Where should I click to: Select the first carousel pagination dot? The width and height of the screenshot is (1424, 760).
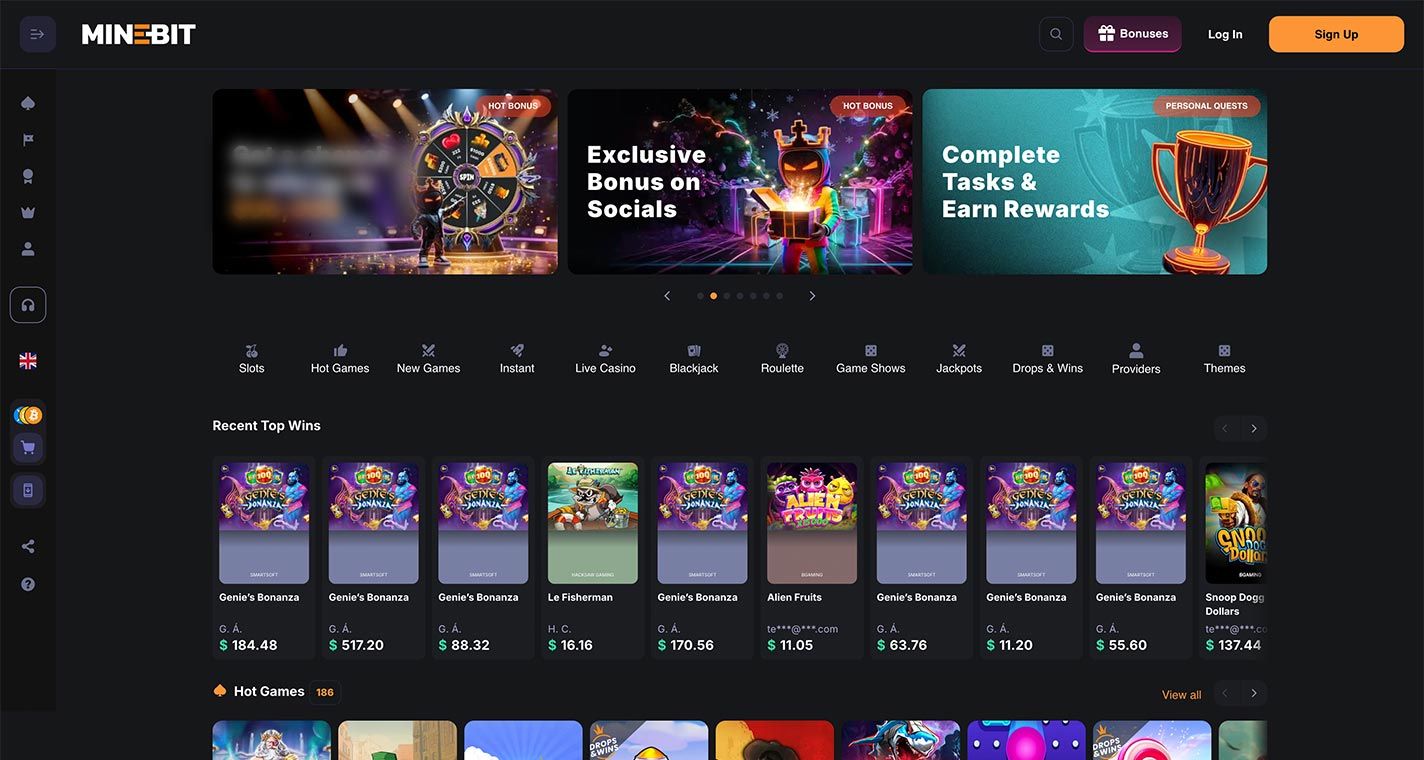700,296
